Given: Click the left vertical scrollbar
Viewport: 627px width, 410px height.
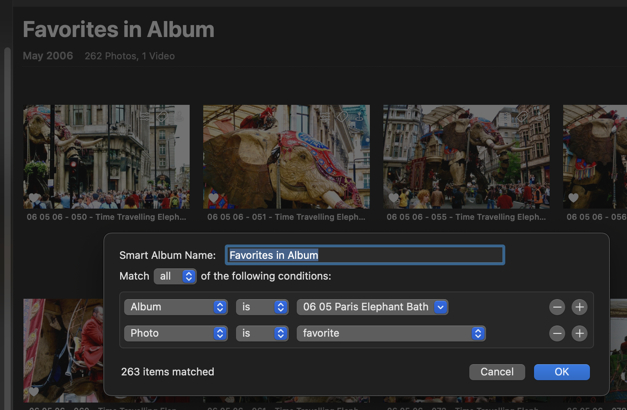Looking at the screenshot, I should (7, 228).
